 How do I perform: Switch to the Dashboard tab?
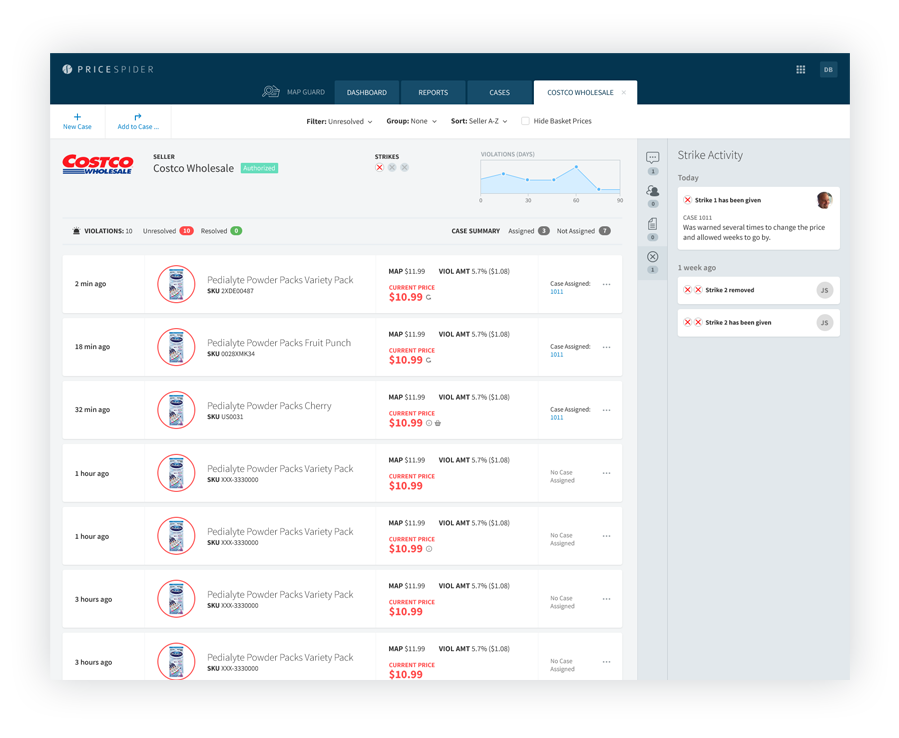coord(366,92)
